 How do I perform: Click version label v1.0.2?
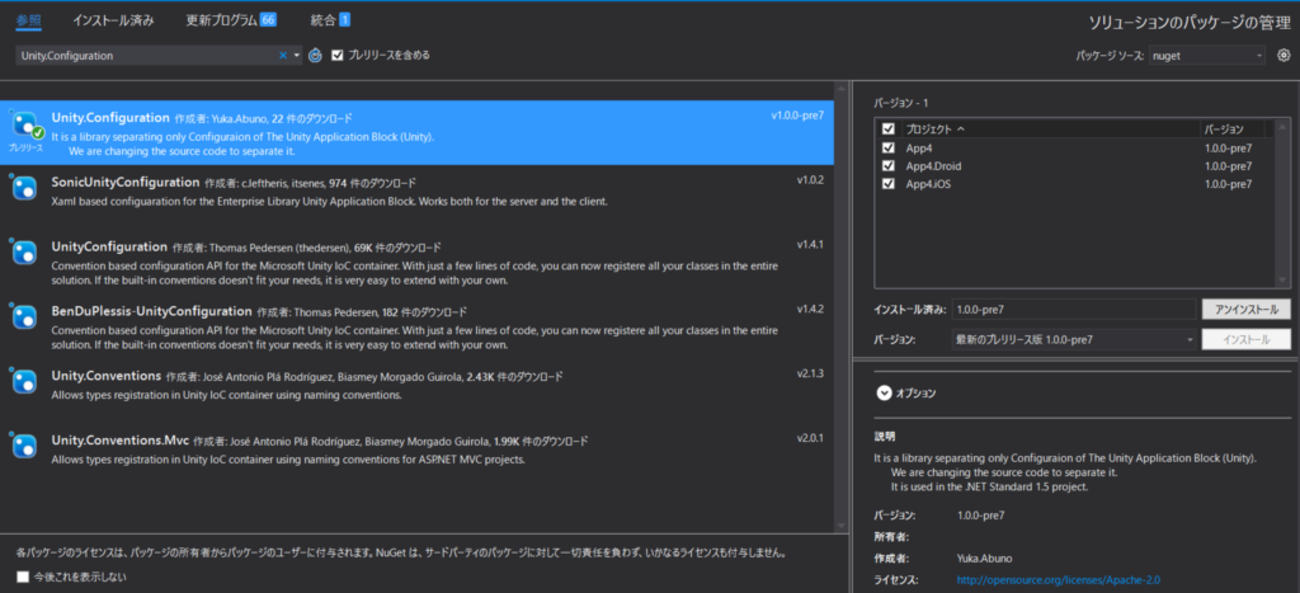pyautogui.click(x=810, y=180)
